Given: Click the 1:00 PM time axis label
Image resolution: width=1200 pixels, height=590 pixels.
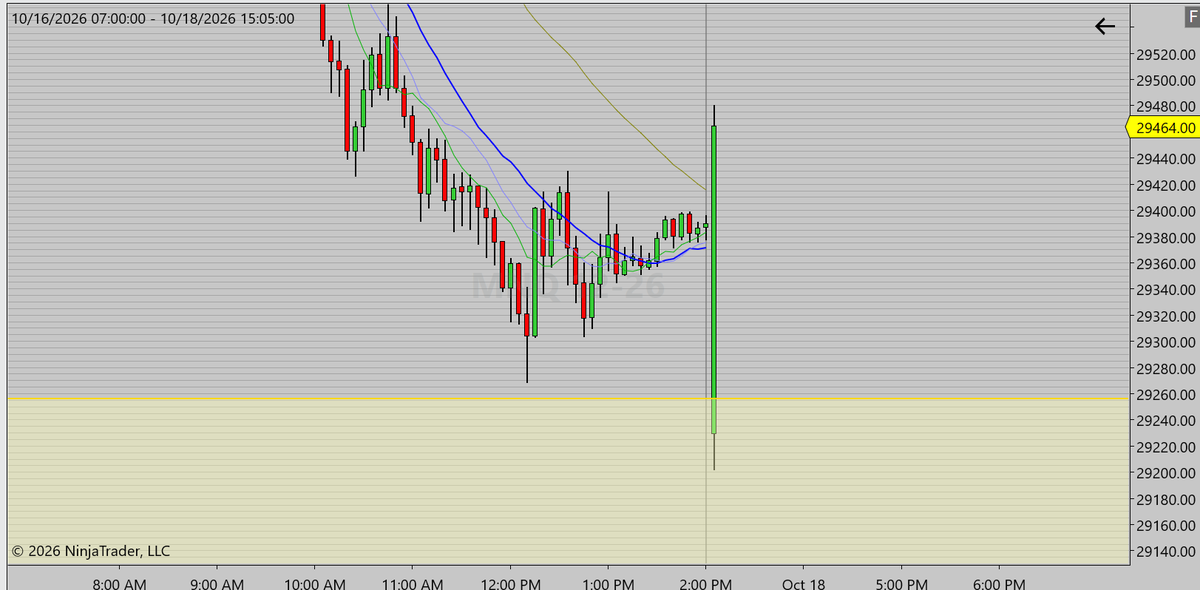Looking at the screenshot, I should click(608, 584).
